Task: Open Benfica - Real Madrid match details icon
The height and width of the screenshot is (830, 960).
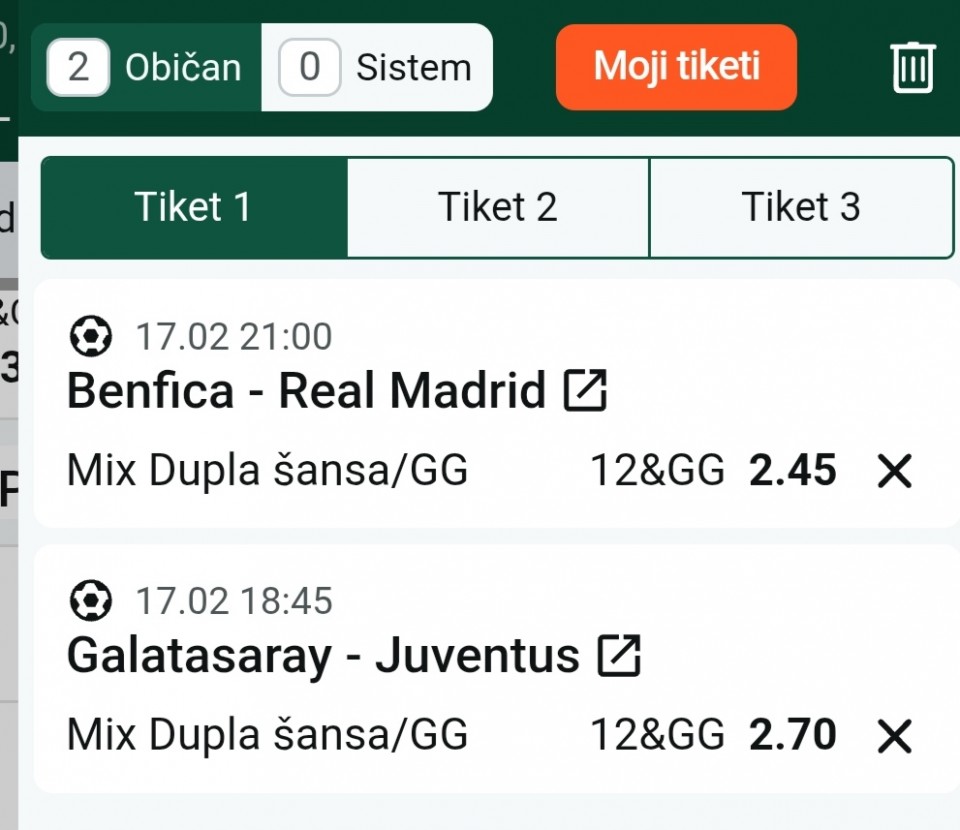Action: tap(585, 390)
